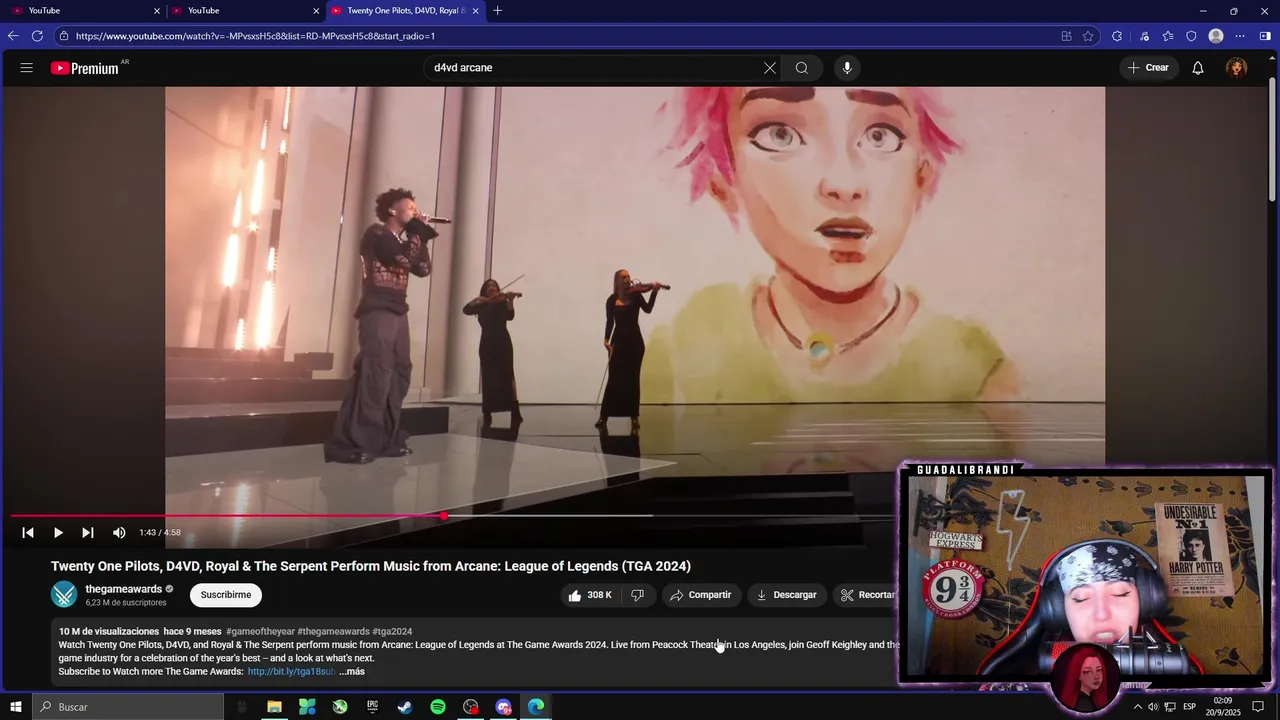Viewport: 1280px width, 720px height.
Task: Open YouTube notifications bell
Action: coord(1197,68)
